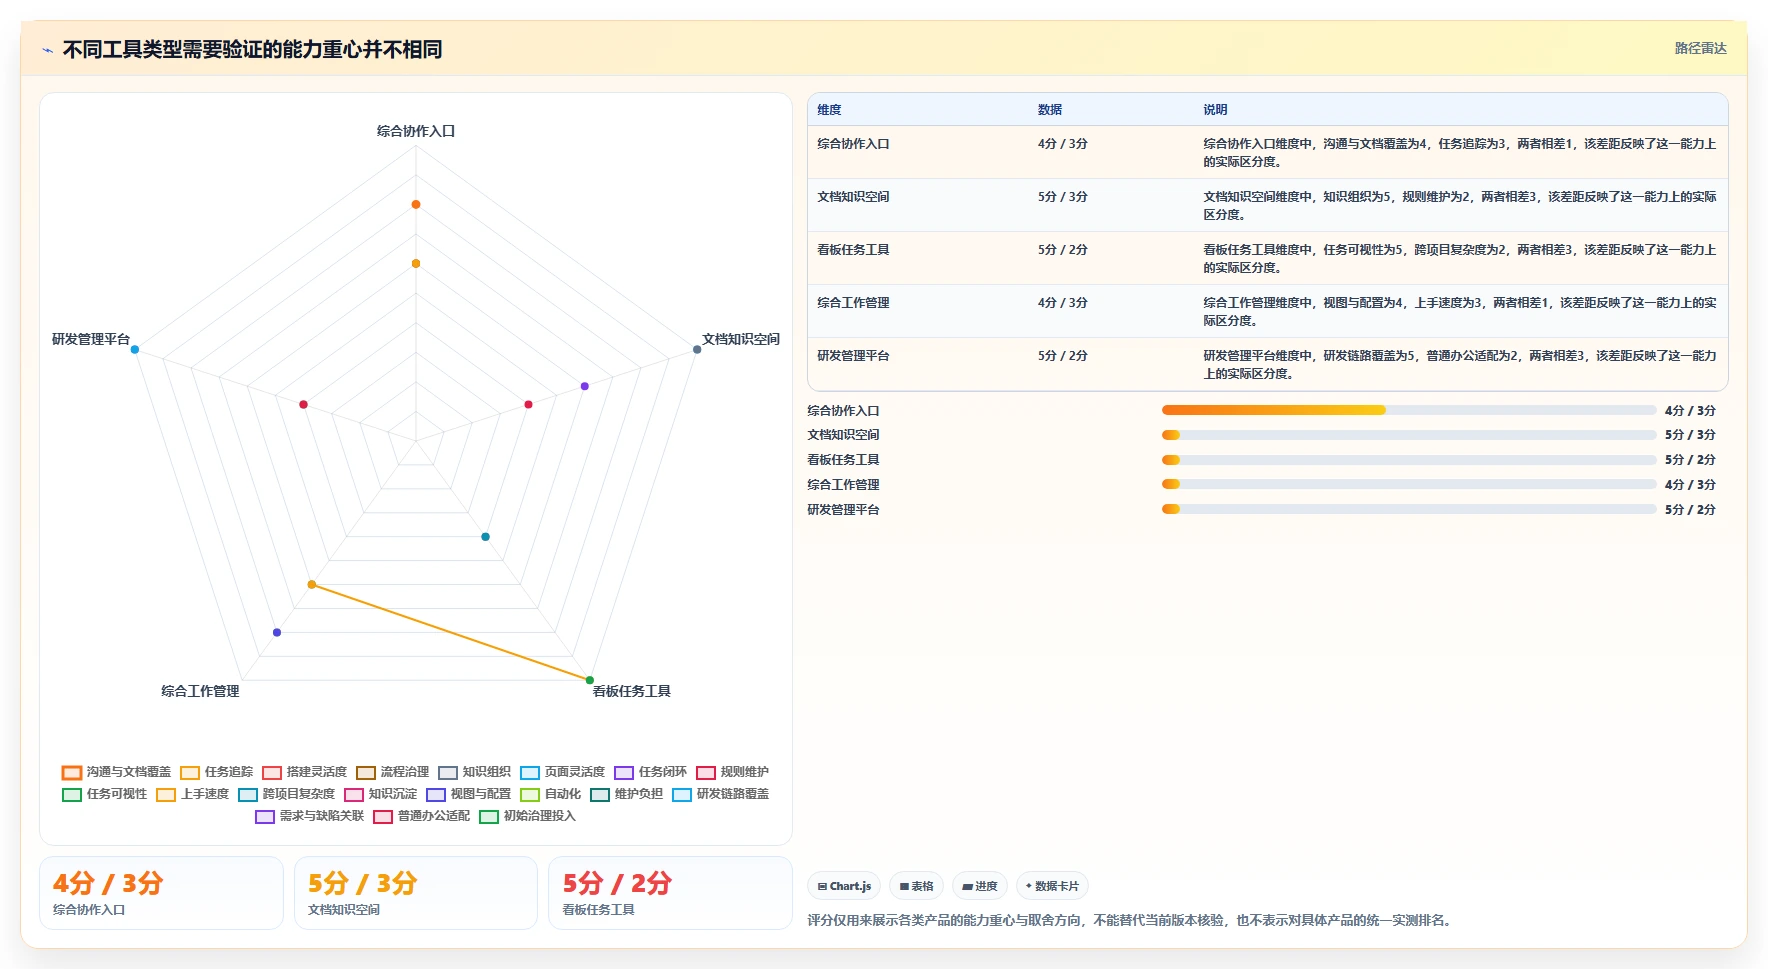1768x969 pixels.
Task: Click the 自动化 legend color swatch
Action: (x=530, y=795)
